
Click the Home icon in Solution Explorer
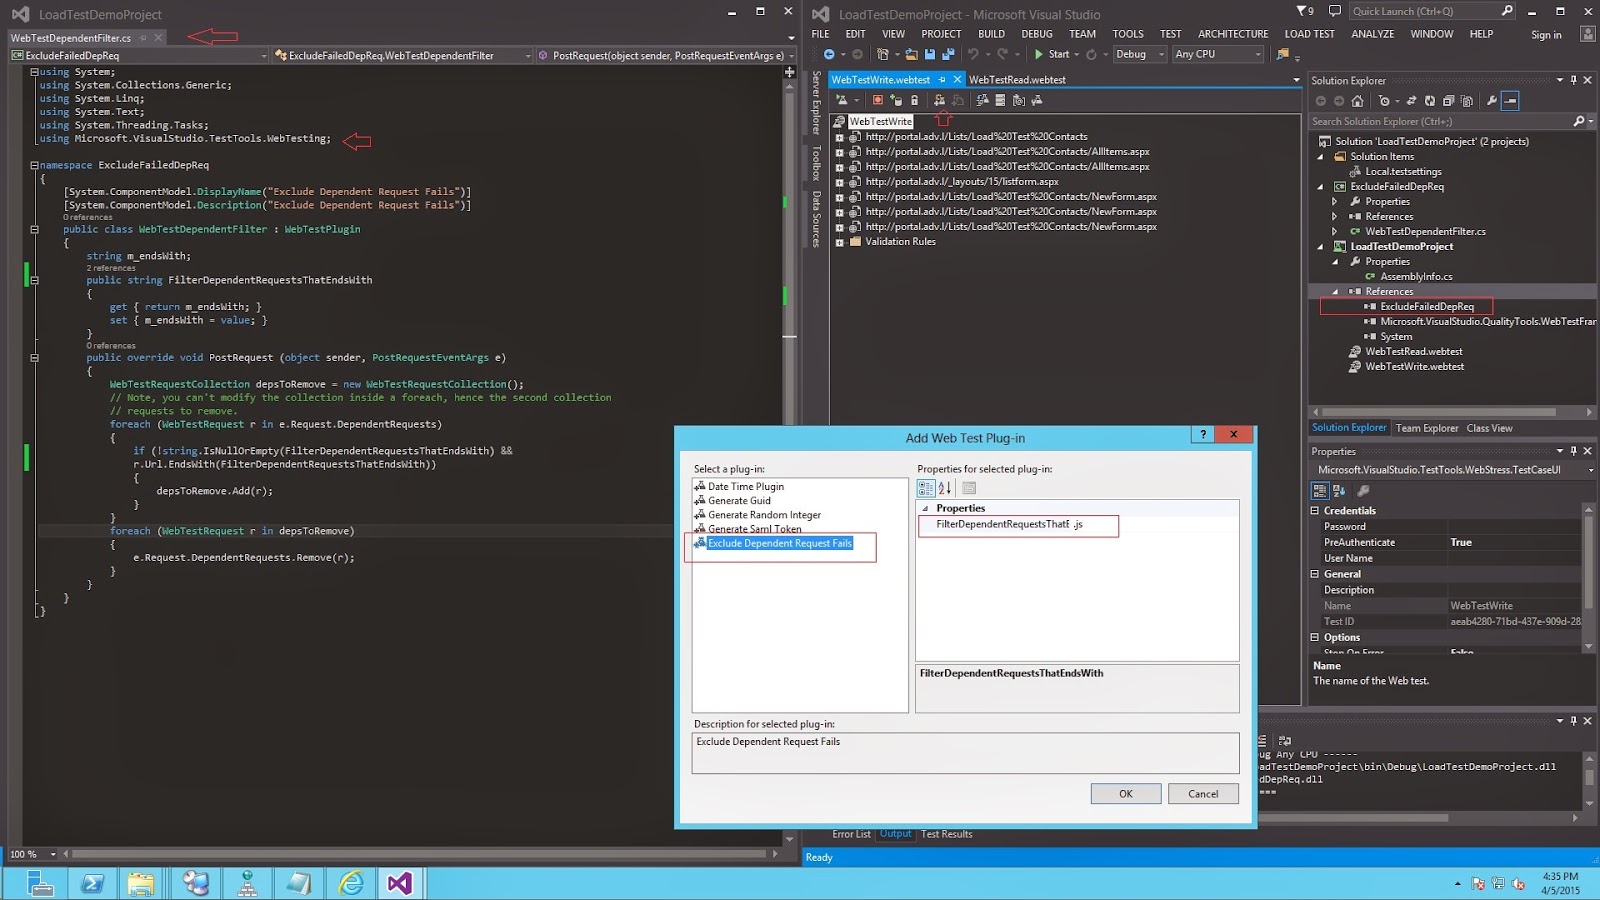click(1357, 101)
